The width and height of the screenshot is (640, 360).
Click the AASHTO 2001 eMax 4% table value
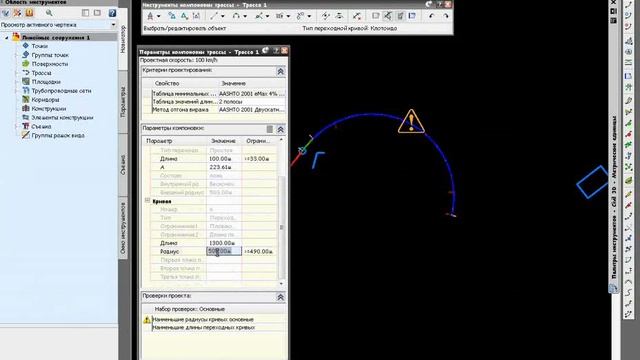(x=251, y=93)
